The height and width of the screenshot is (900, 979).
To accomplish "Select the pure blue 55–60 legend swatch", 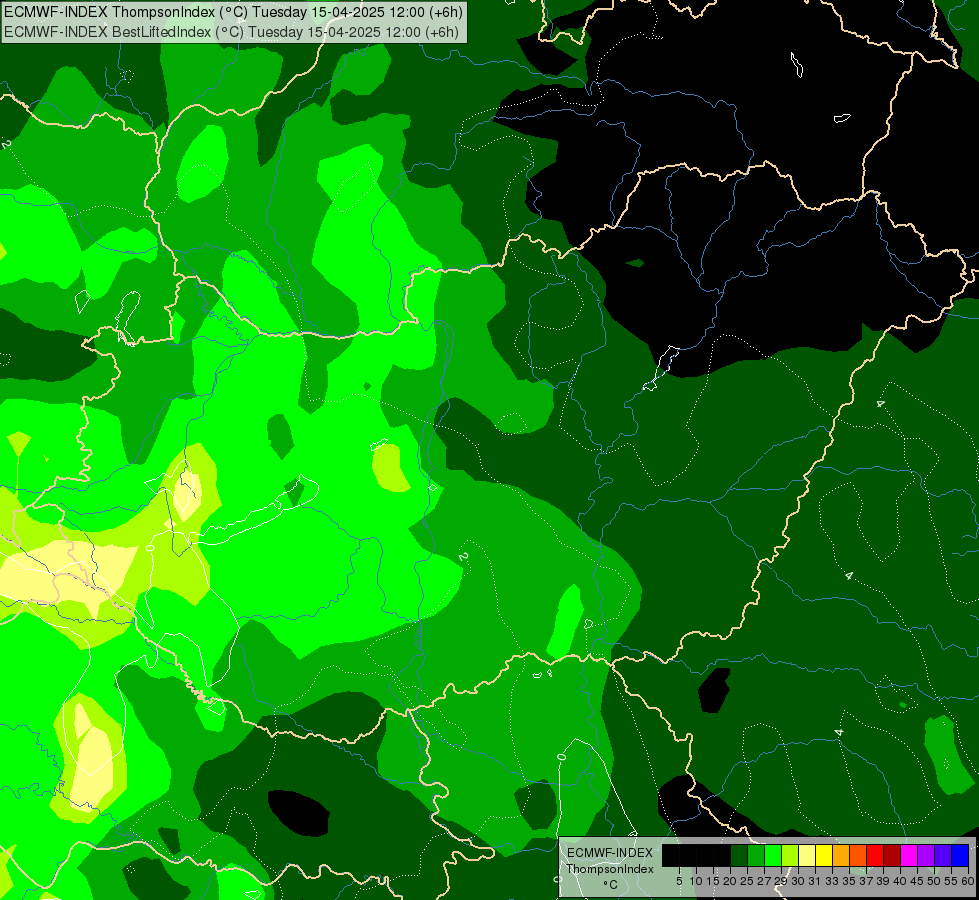I will (960, 855).
